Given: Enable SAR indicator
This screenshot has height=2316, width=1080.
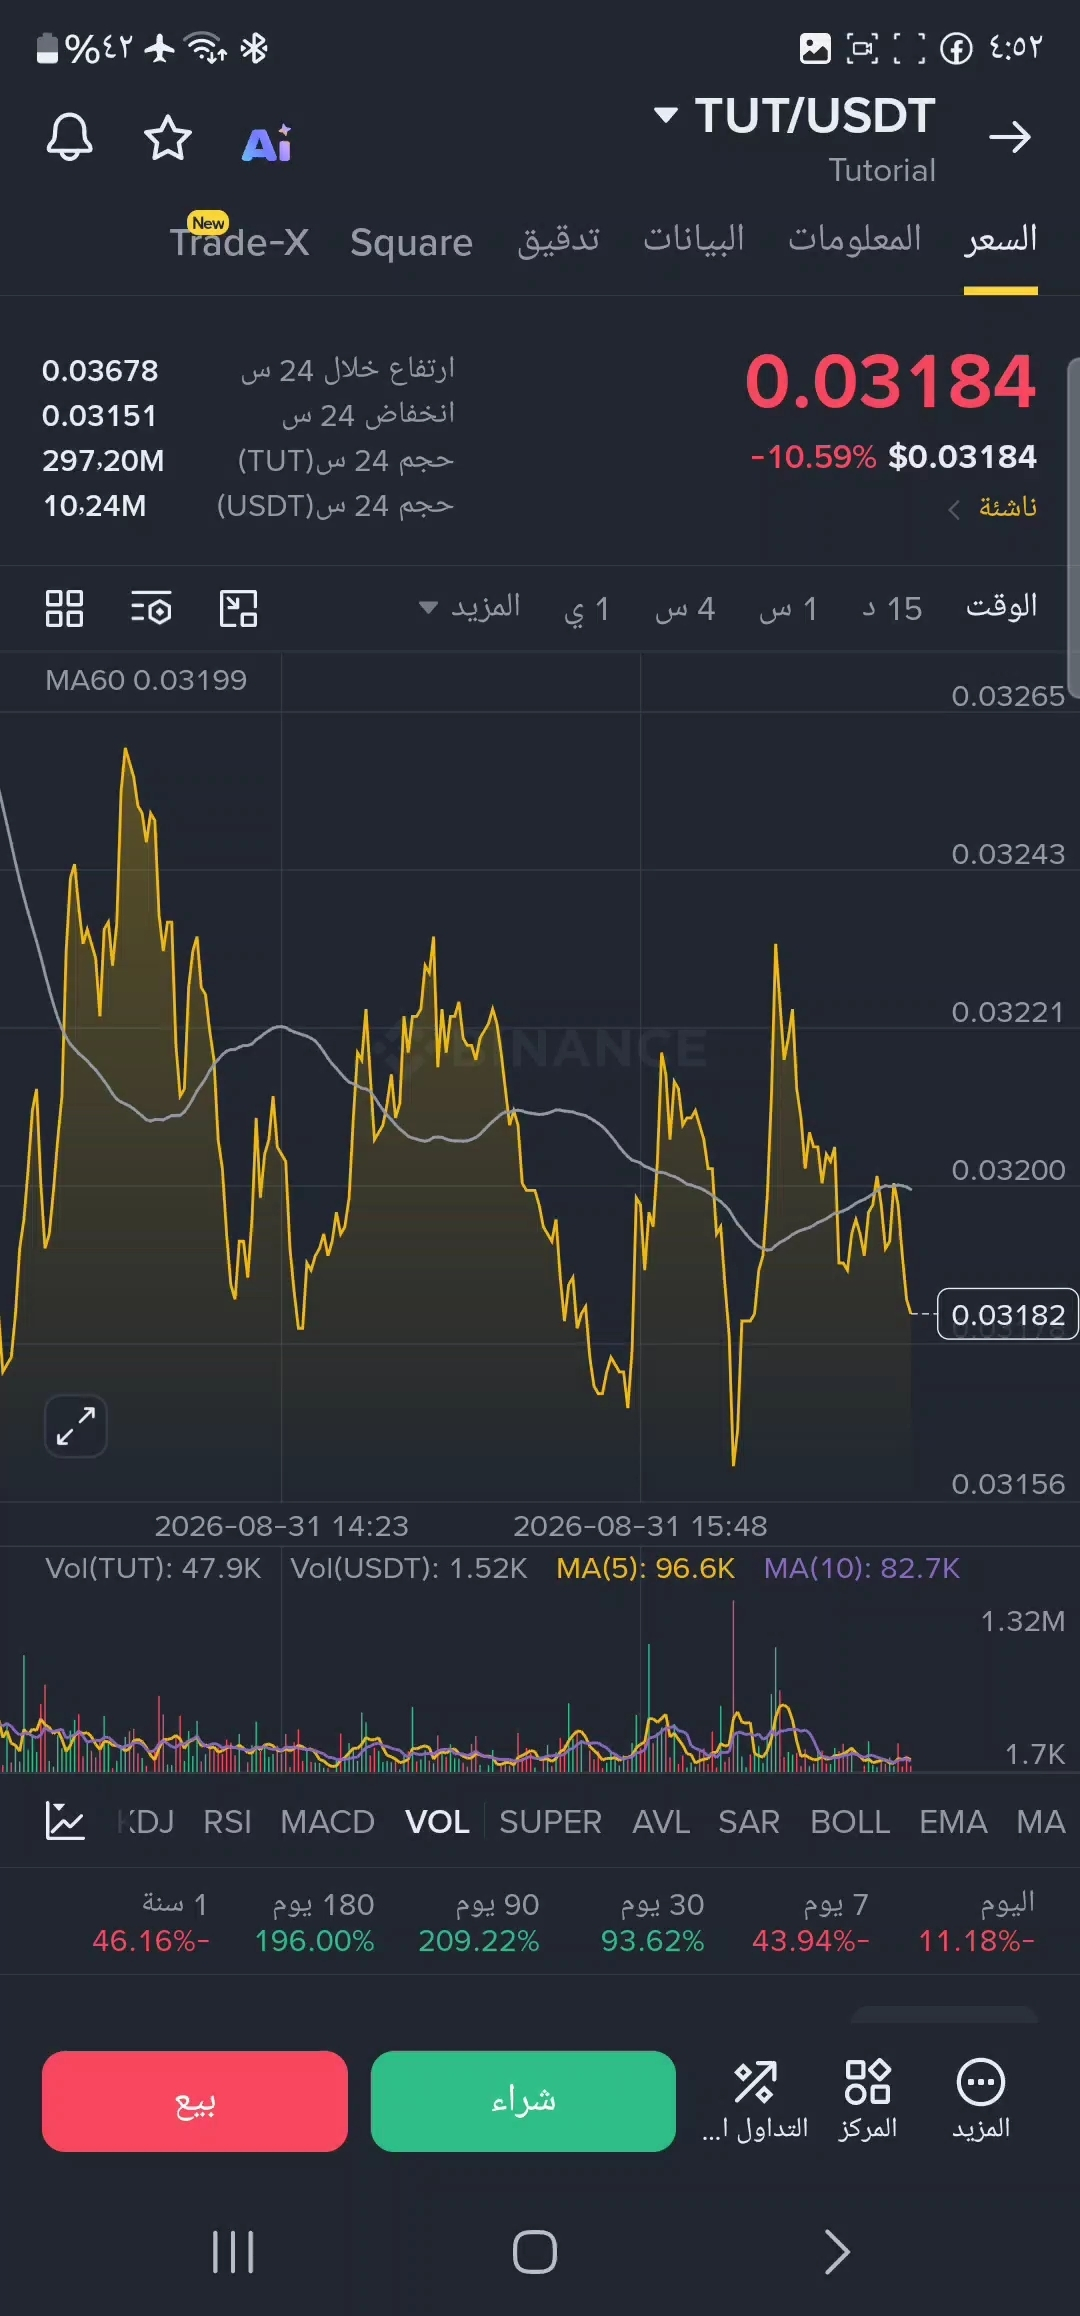Looking at the screenshot, I should click(749, 1822).
